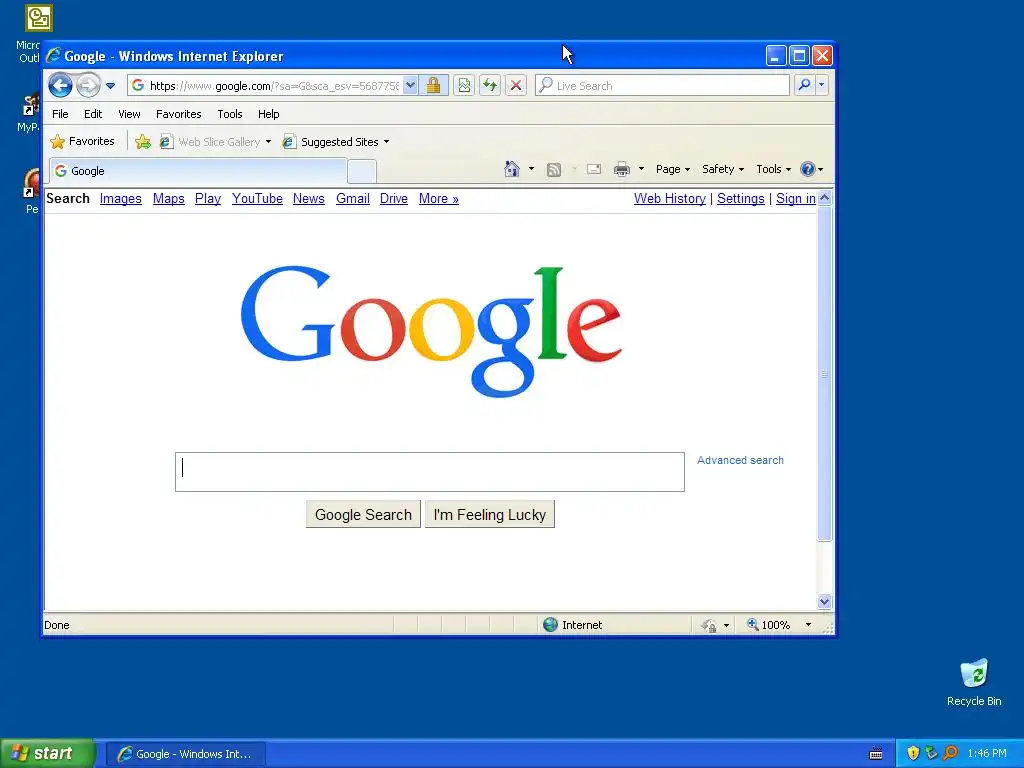Click the yellow security shield tray icon
The image size is (1024, 768).
(913, 754)
